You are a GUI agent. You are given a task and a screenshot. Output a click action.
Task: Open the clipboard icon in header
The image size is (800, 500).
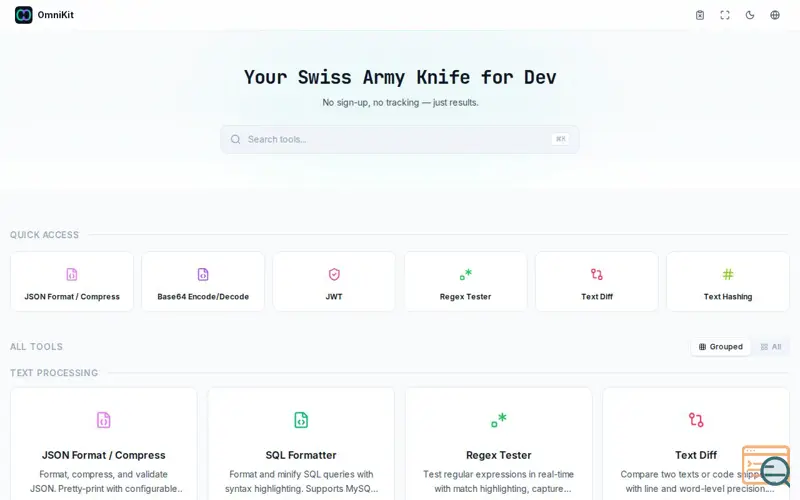click(700, 15)
